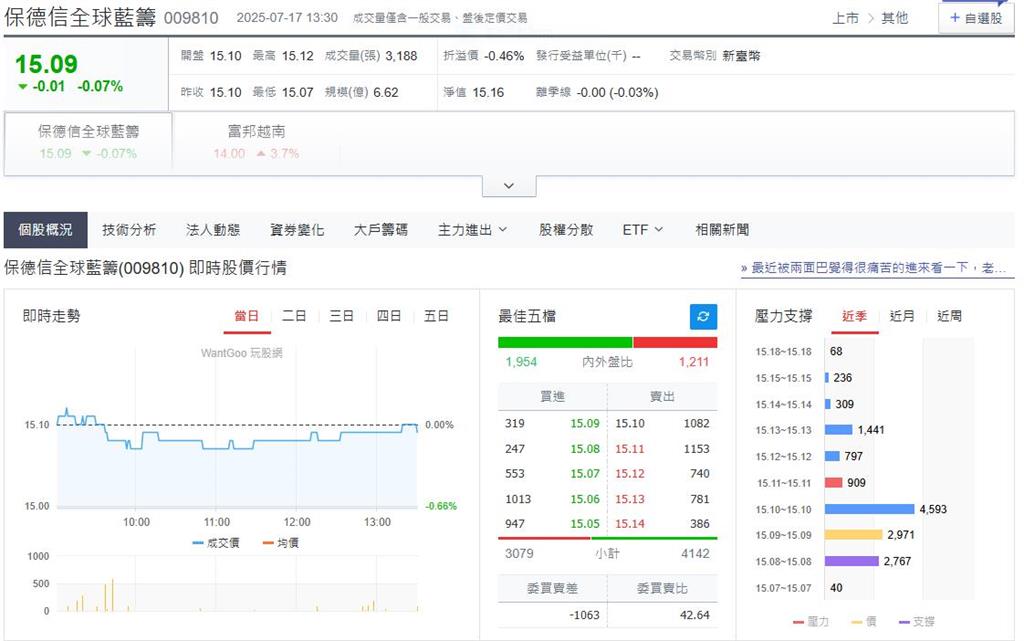Click the 淨值 15.16 value

488,93
